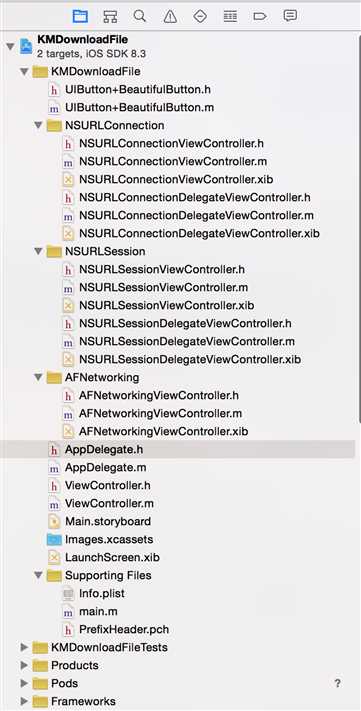The image size is (361, 711).
Task: Collapse the NSURLSession group triangle
Action: tap(39, 251)
